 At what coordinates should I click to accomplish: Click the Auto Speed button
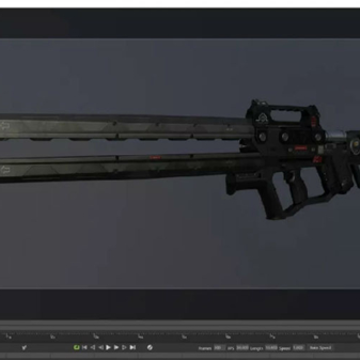tap(321, 348)
